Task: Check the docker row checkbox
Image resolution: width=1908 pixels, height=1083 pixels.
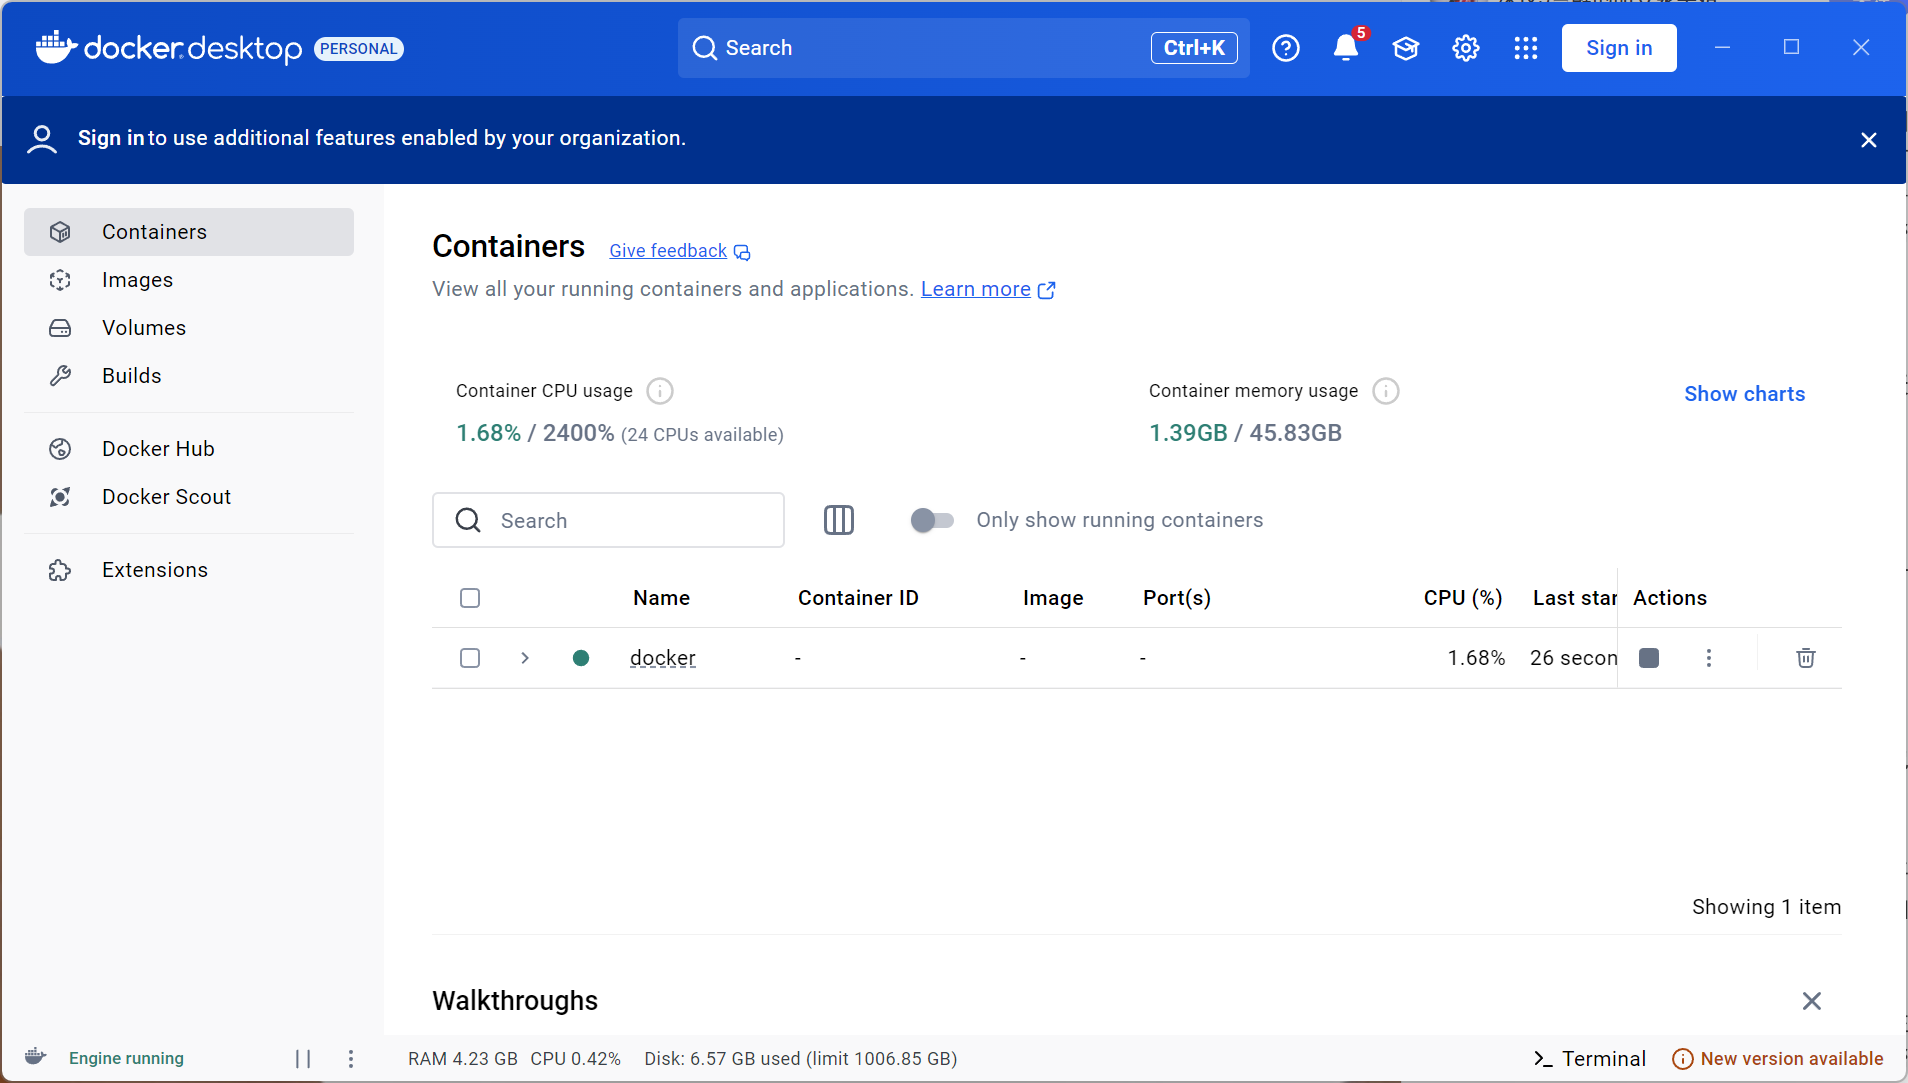Action: (470, 658)
